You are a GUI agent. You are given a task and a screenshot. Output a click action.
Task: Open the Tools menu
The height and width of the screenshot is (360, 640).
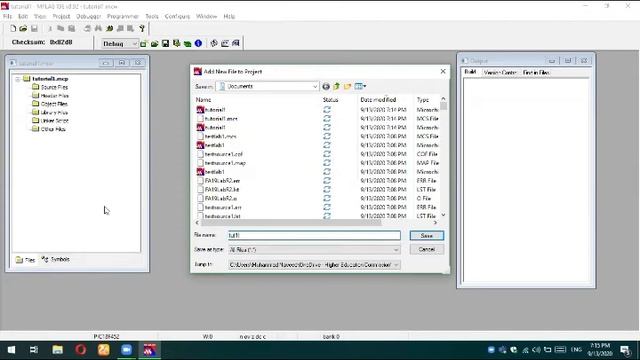pyautogui.click(x=152, y=16)
